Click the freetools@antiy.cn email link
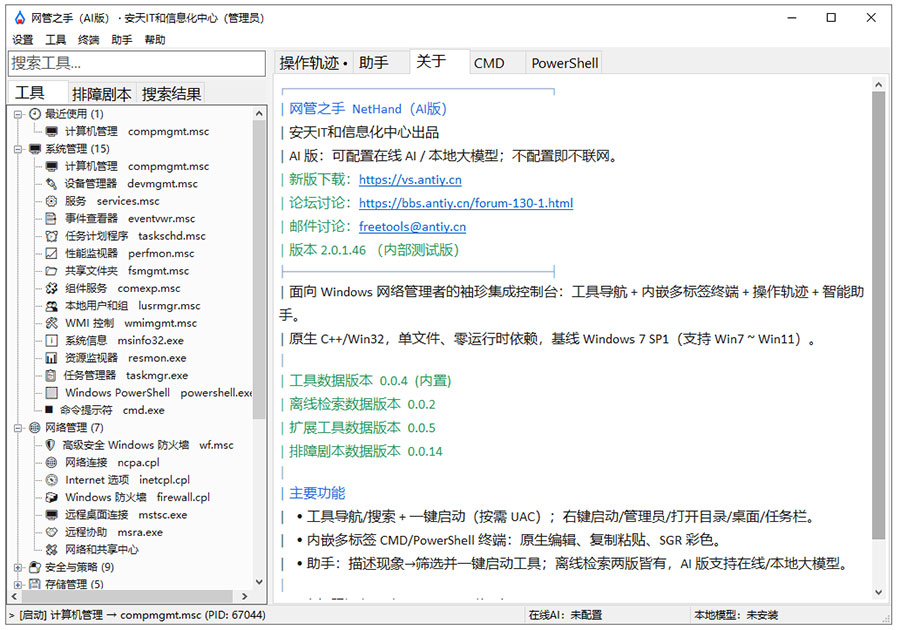 [x=413, y=227]
